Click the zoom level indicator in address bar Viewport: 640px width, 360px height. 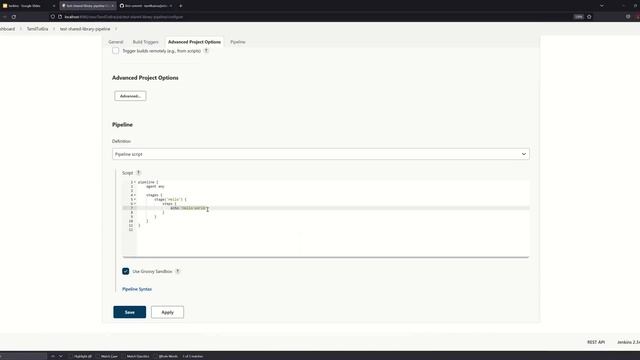(x=578, y=17)
